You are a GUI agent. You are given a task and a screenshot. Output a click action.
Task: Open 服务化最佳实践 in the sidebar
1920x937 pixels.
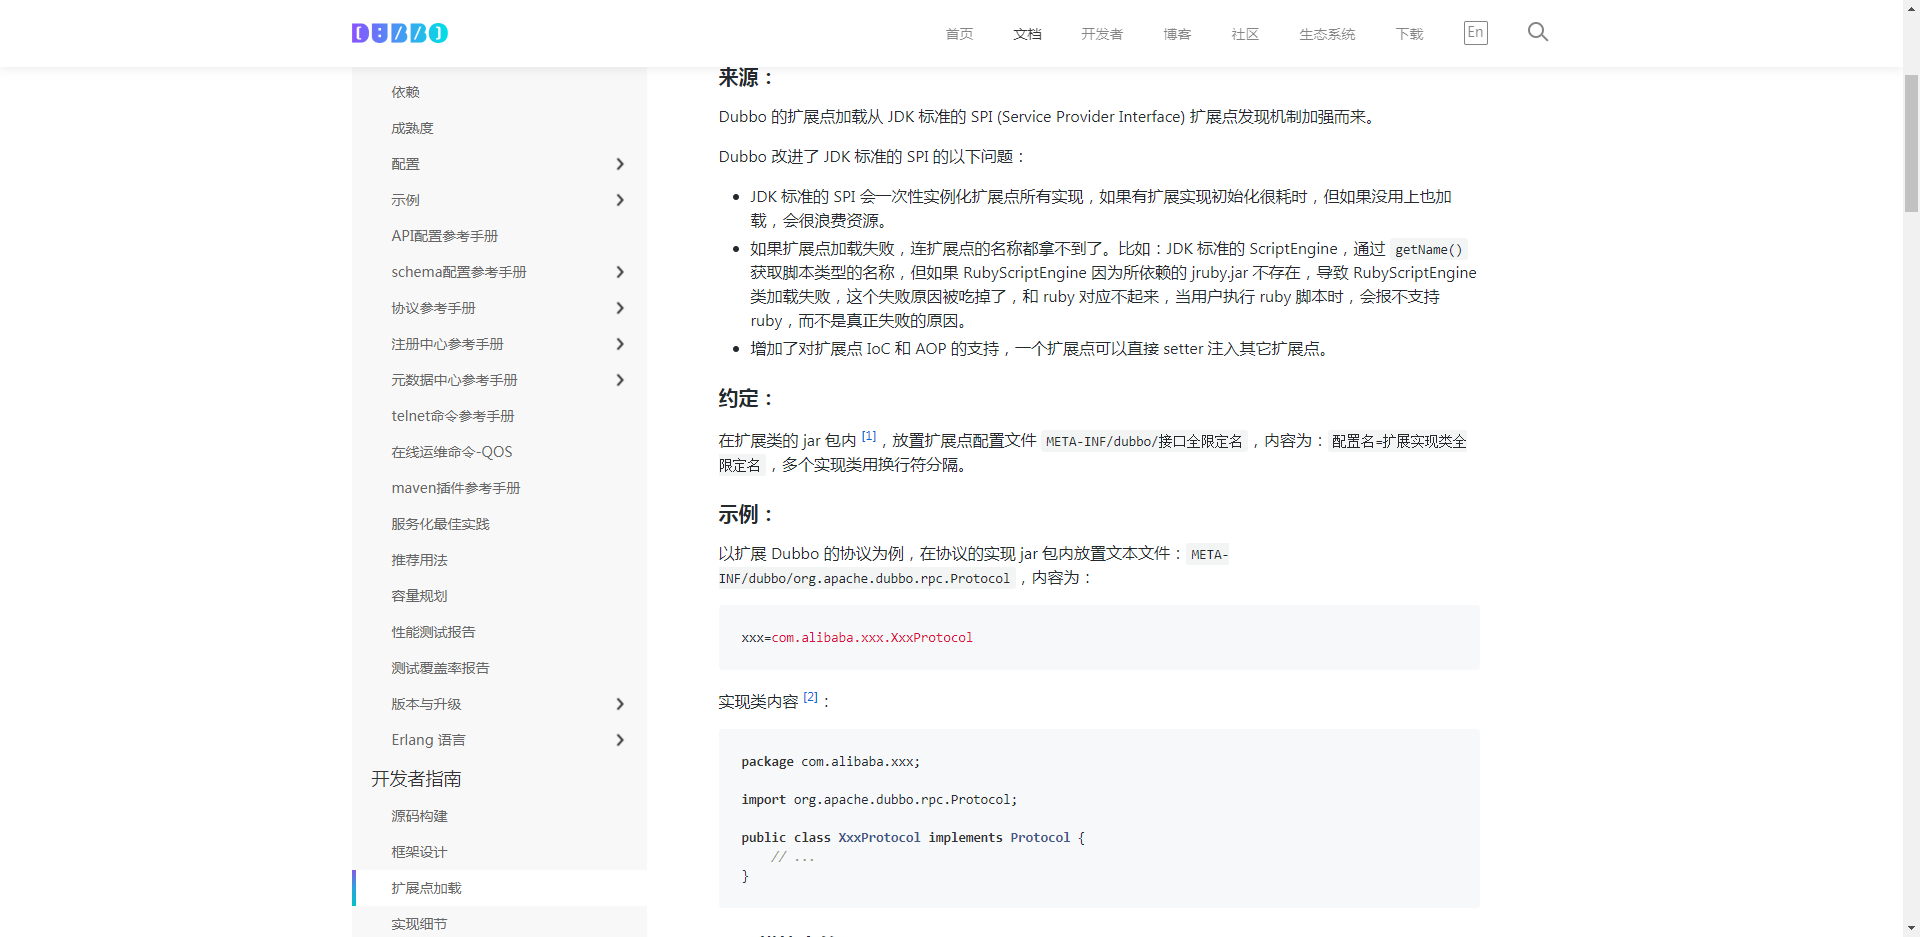pyautogui.click(x=440, y=524)
